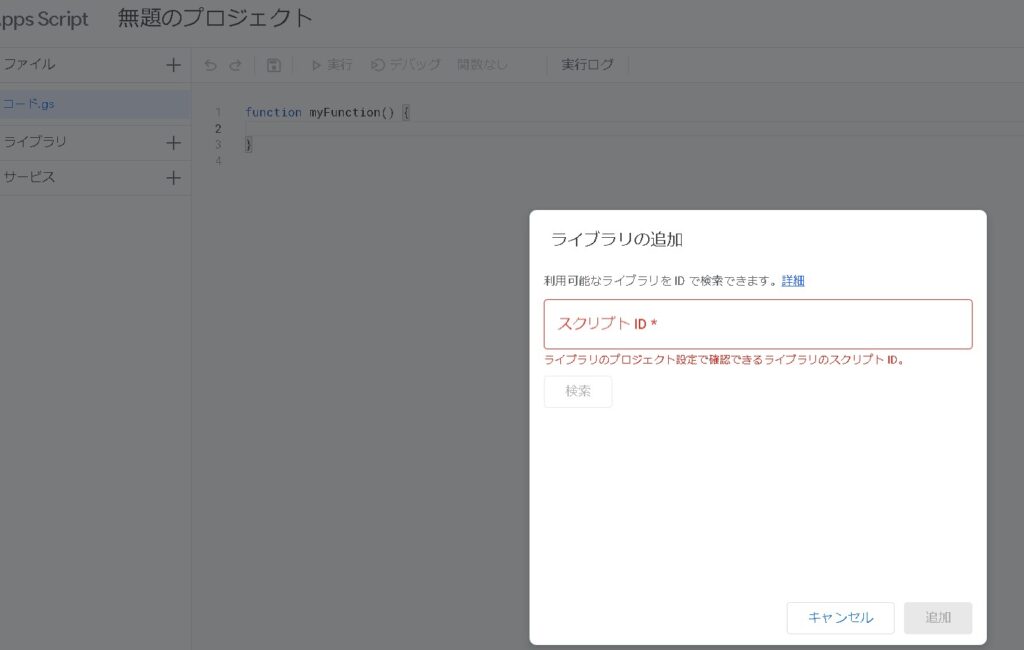
Task: Open the 実行ログ execution log
Action: pos(587,65)
